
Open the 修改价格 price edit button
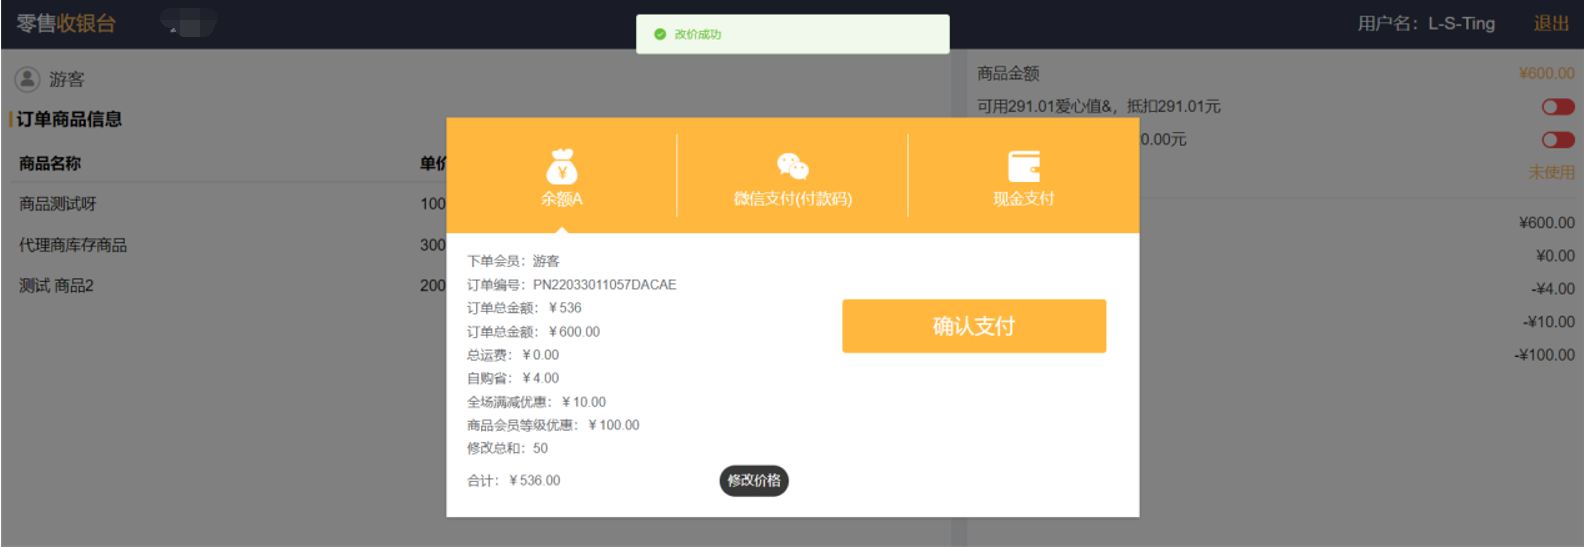pos(754,481)
